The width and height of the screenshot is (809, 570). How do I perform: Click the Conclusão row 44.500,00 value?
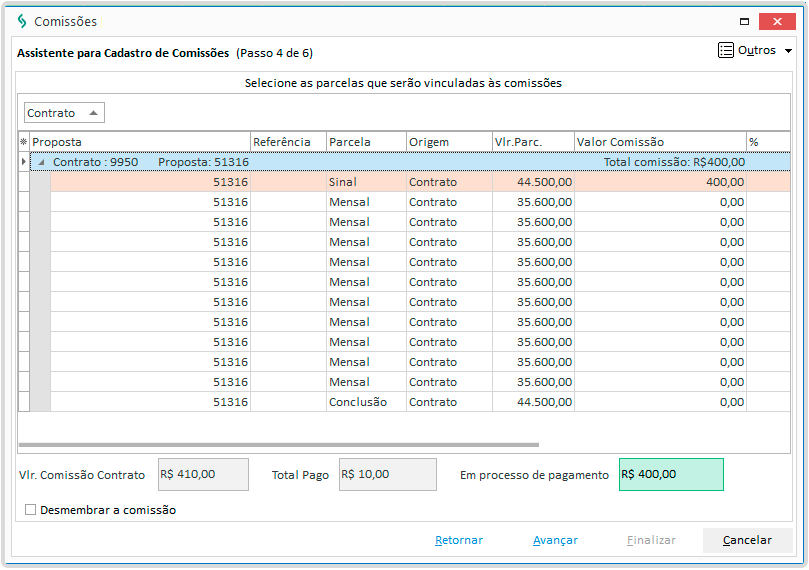(533, 402)
